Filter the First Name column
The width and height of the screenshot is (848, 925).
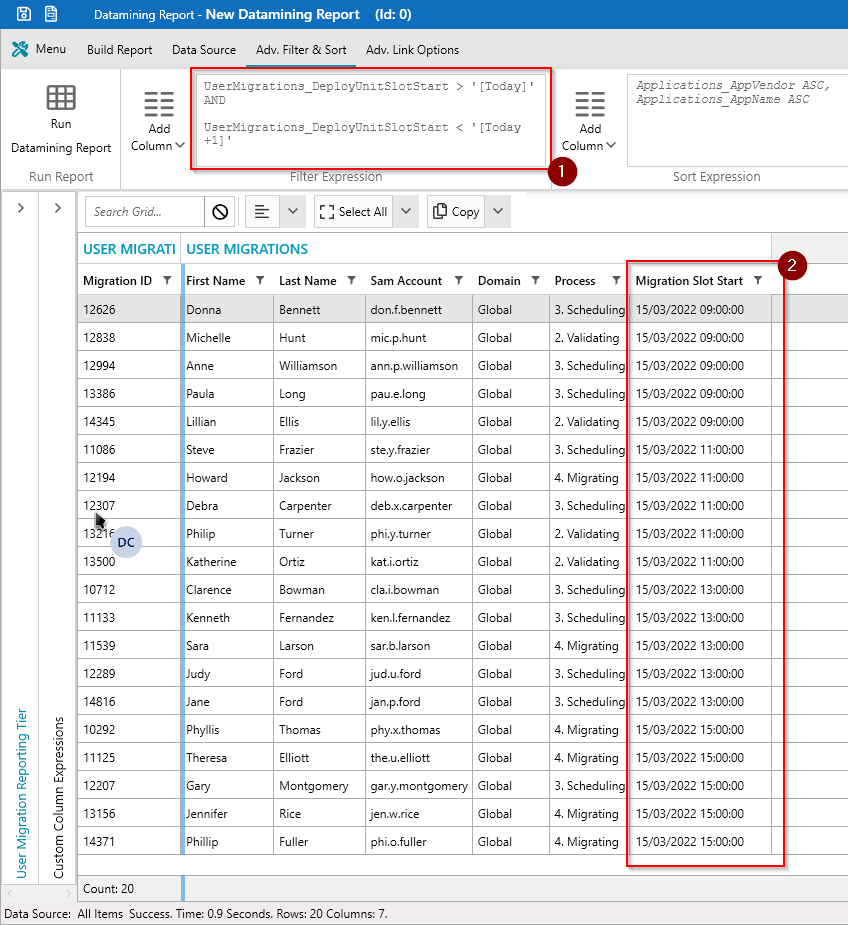click(x=260, y=281)
